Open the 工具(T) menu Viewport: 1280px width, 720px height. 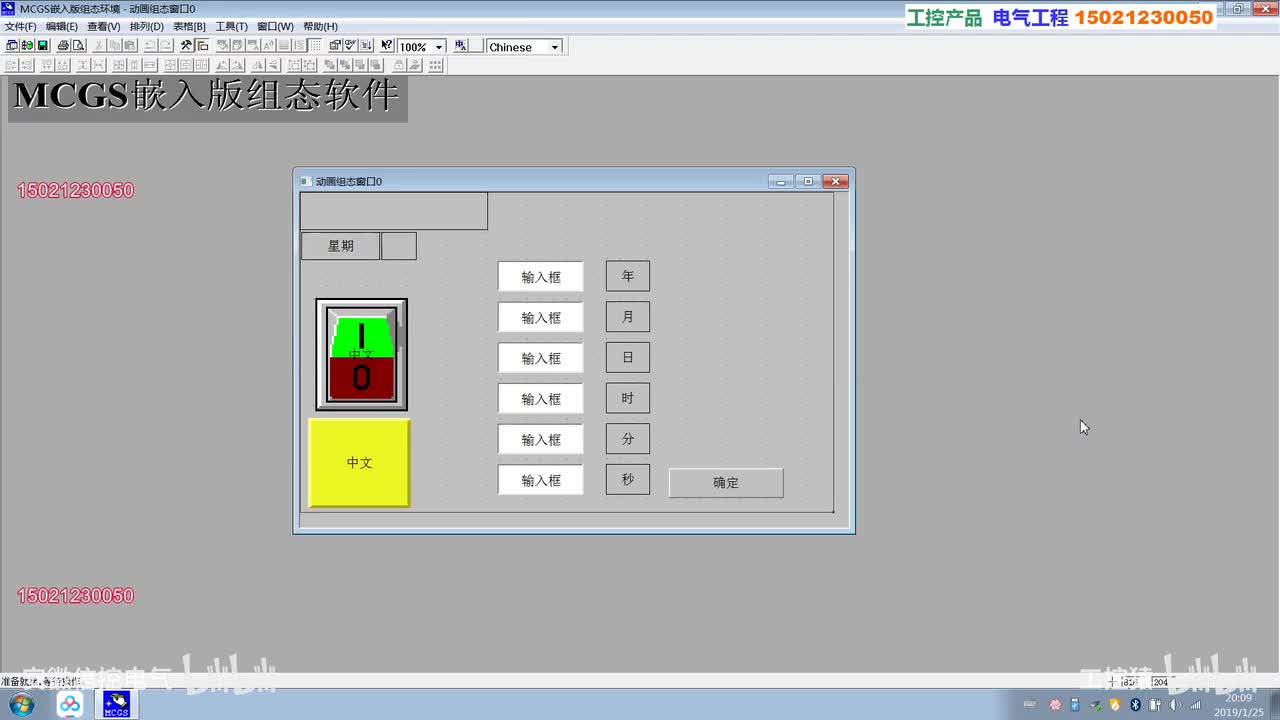click(x=232, y=26)
